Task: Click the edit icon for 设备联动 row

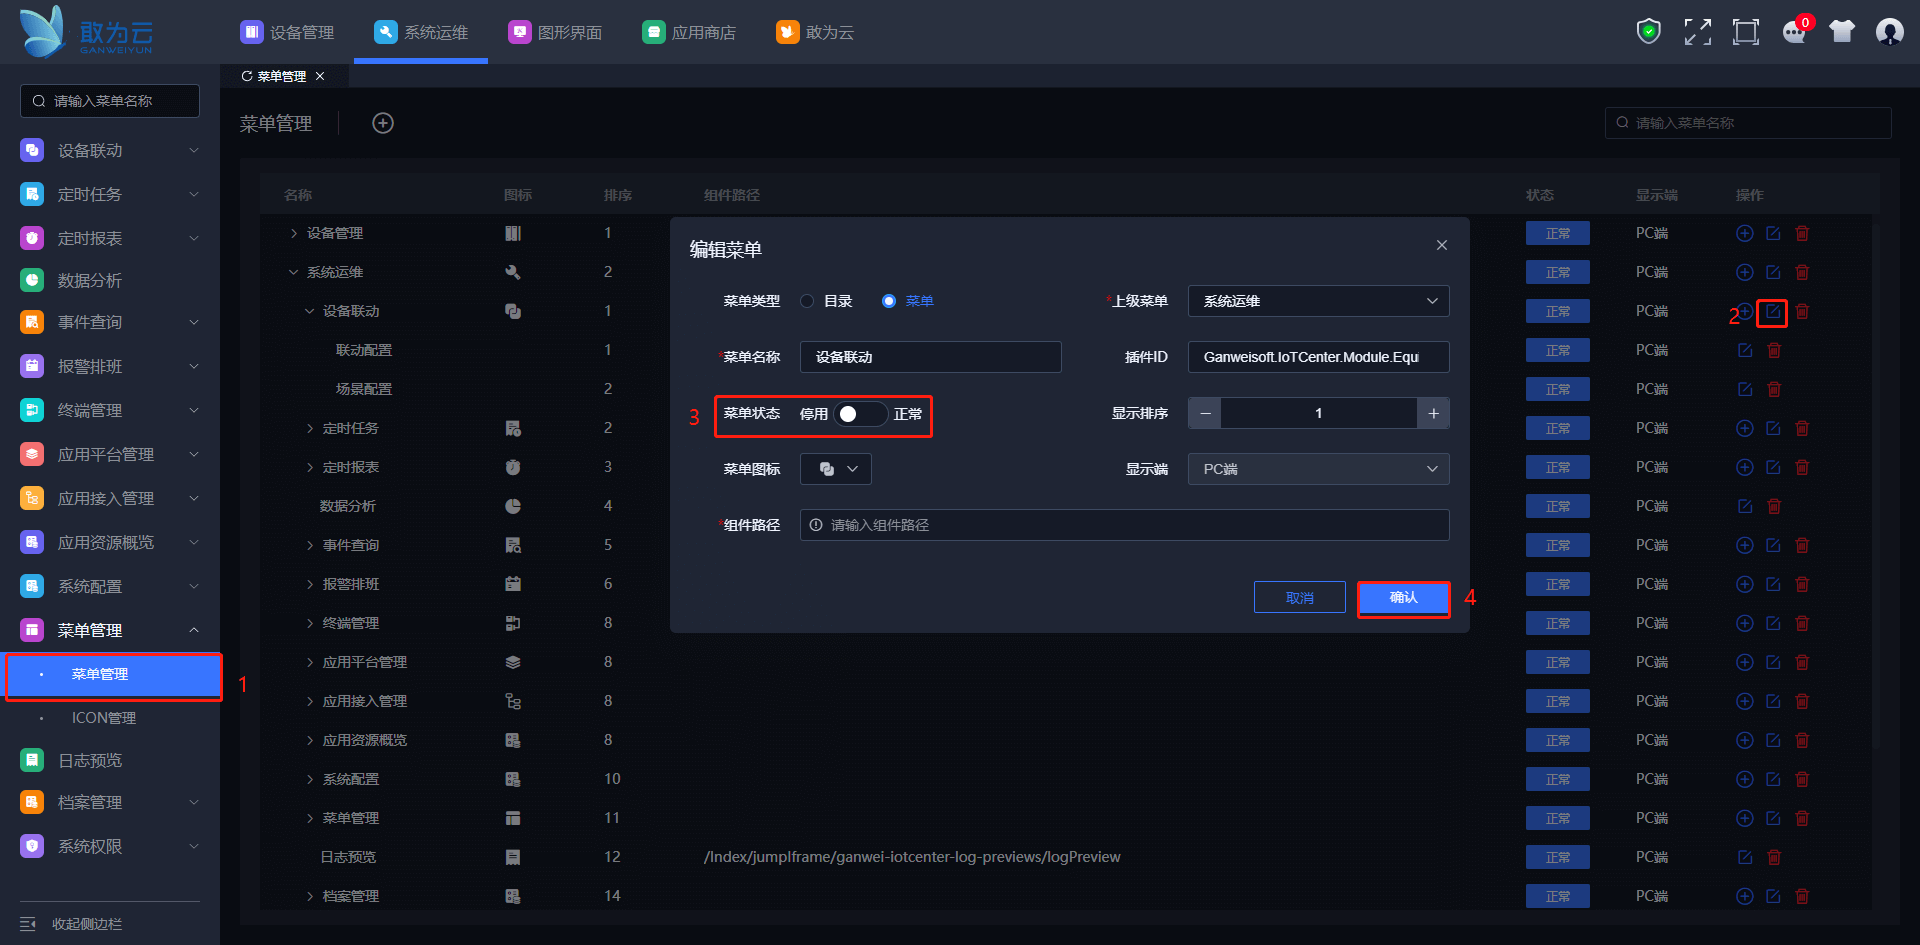Action: click(x=1772, y=312)
